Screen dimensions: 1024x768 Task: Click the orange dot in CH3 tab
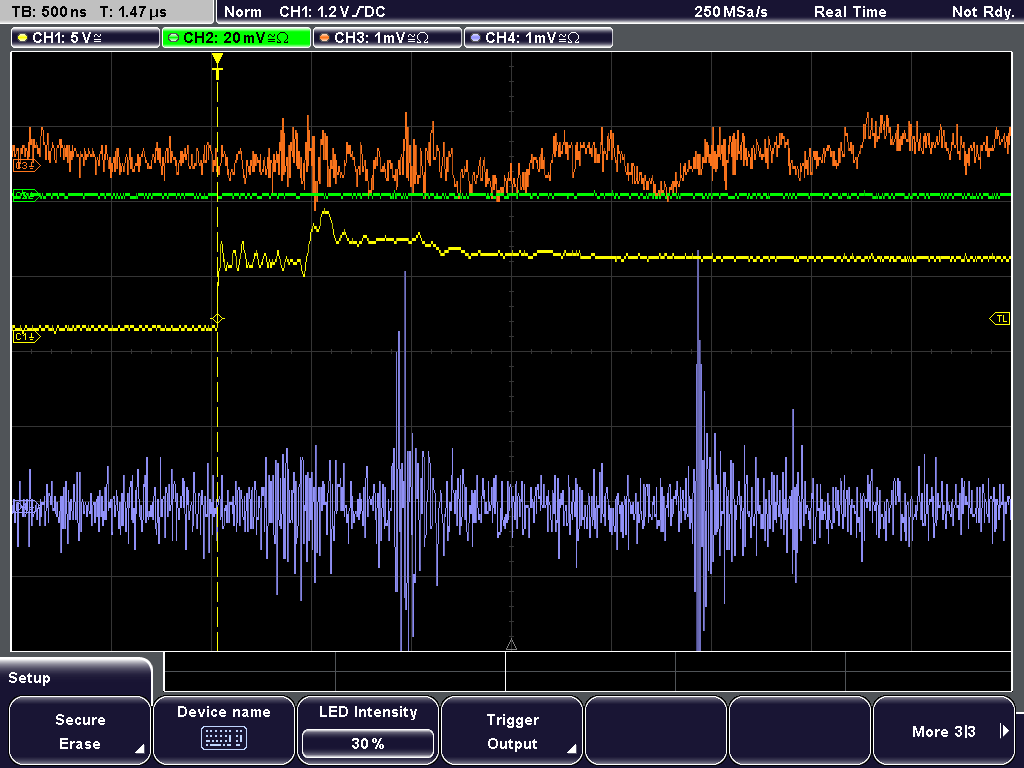pos(325,38)
